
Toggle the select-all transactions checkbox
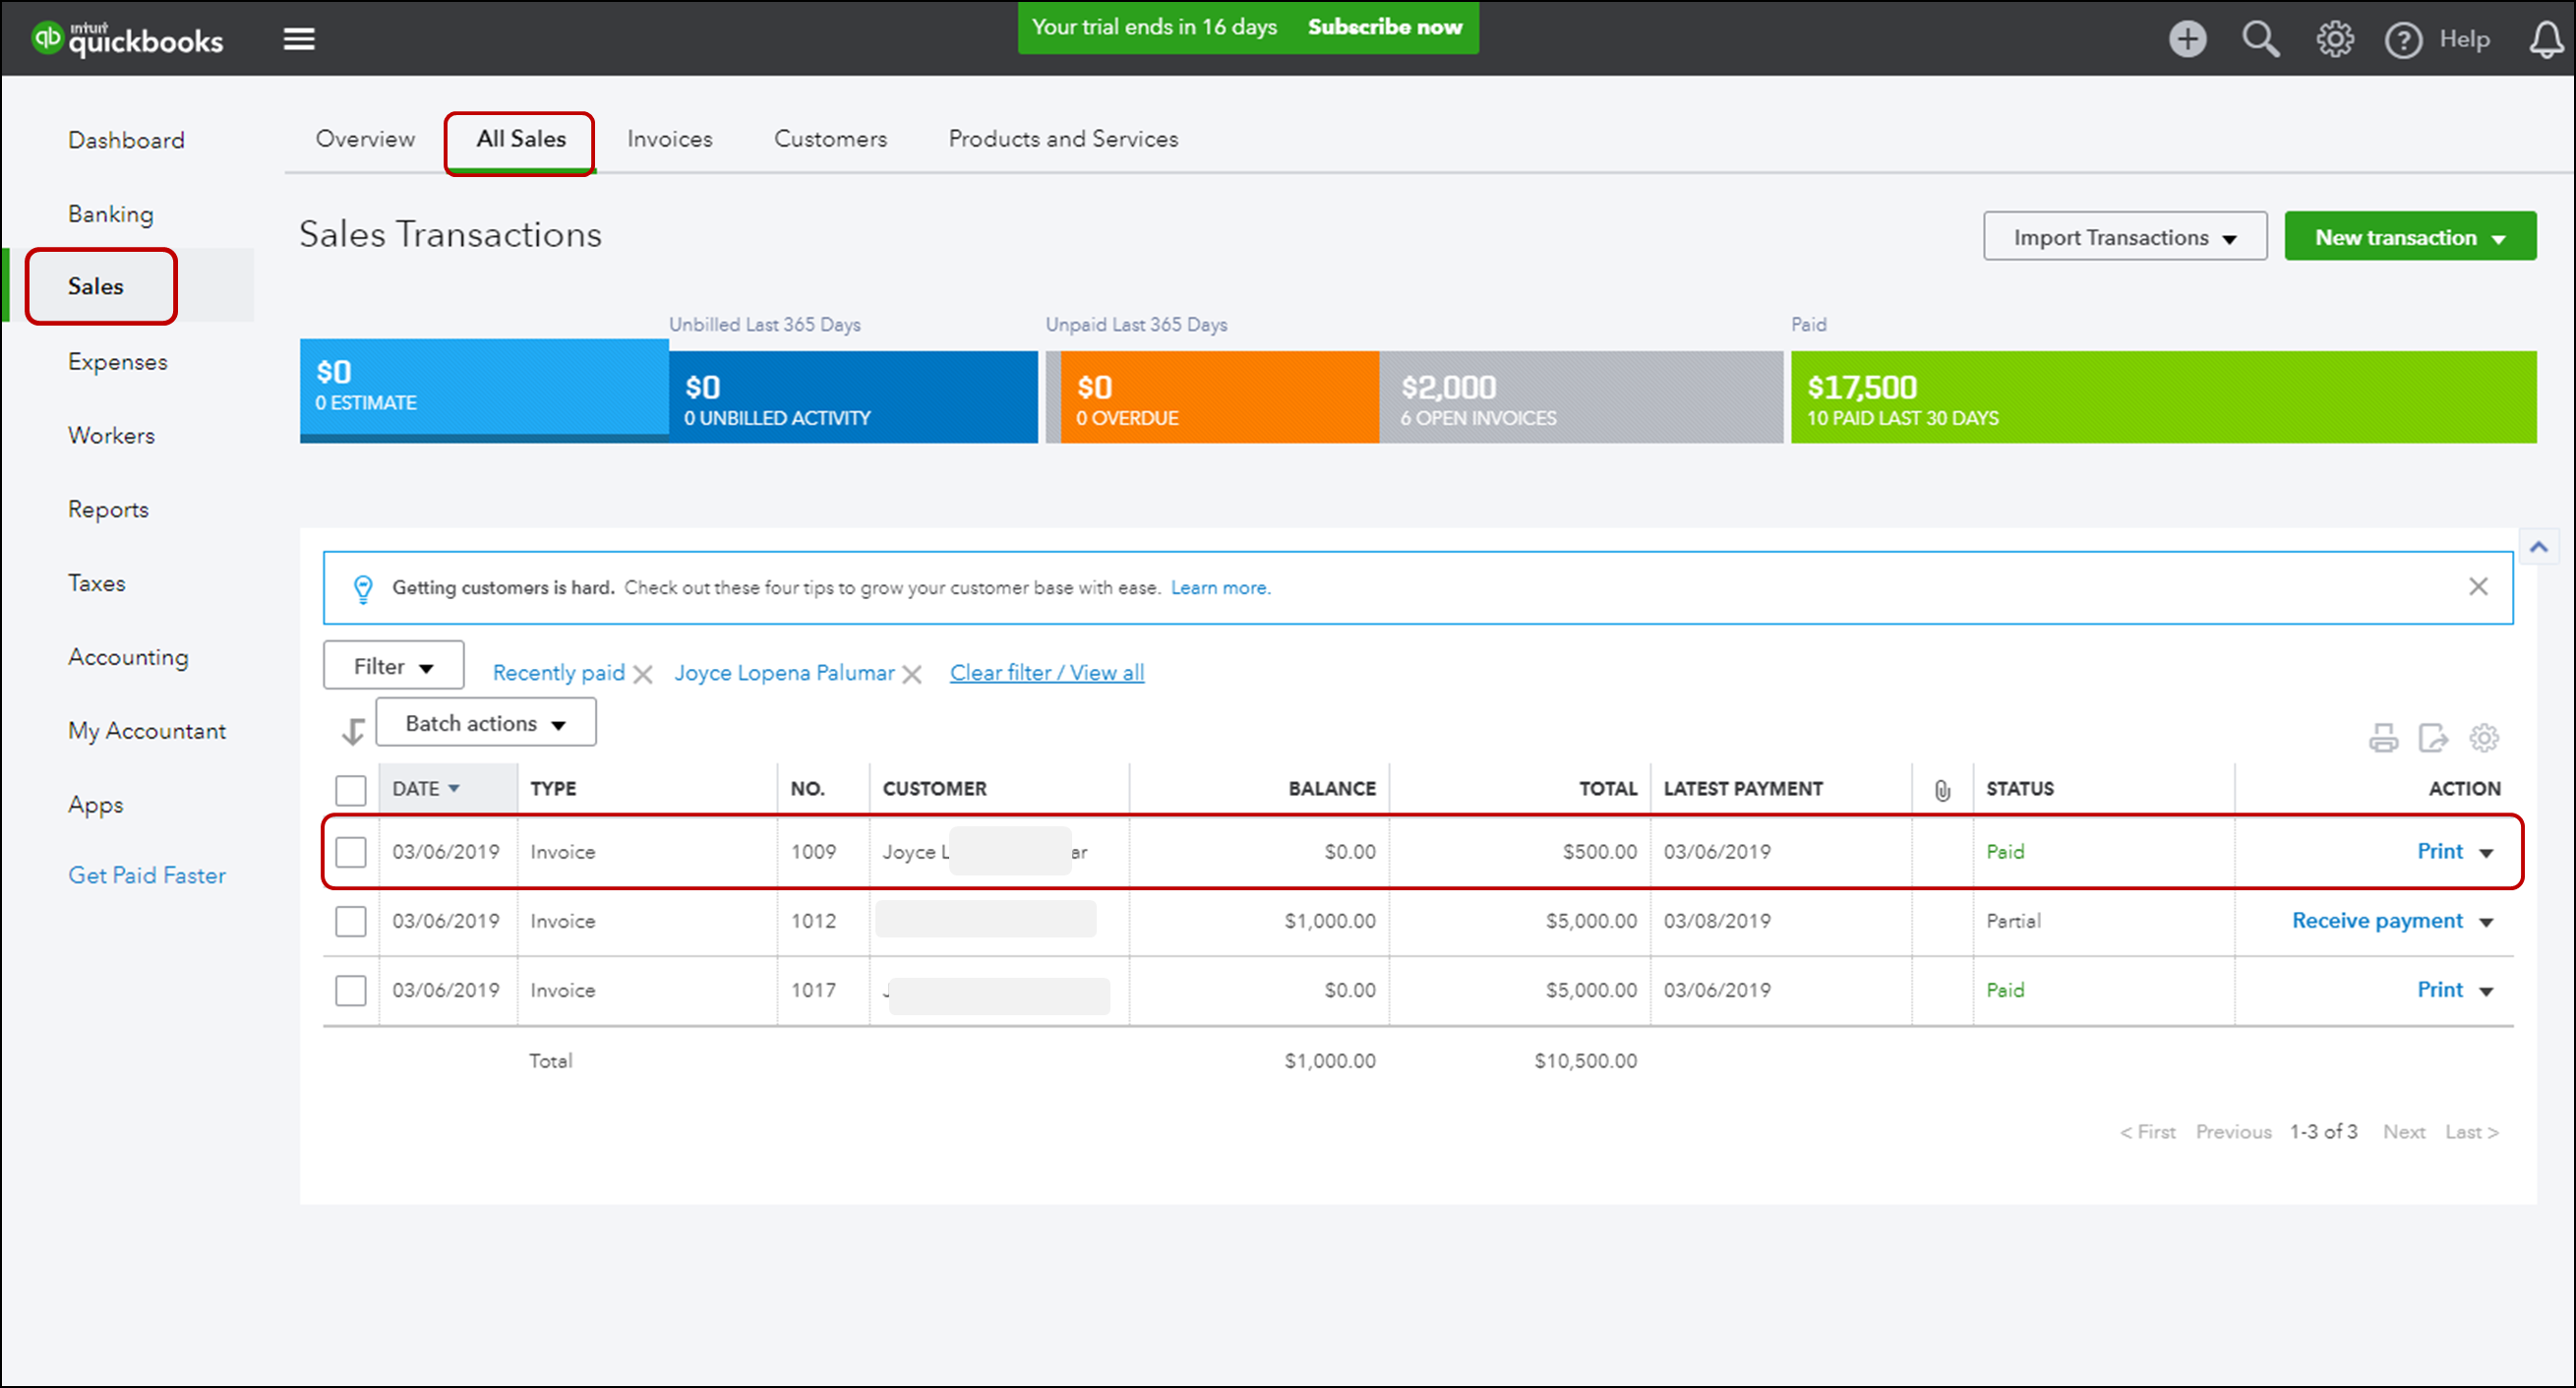click(350, 790)
